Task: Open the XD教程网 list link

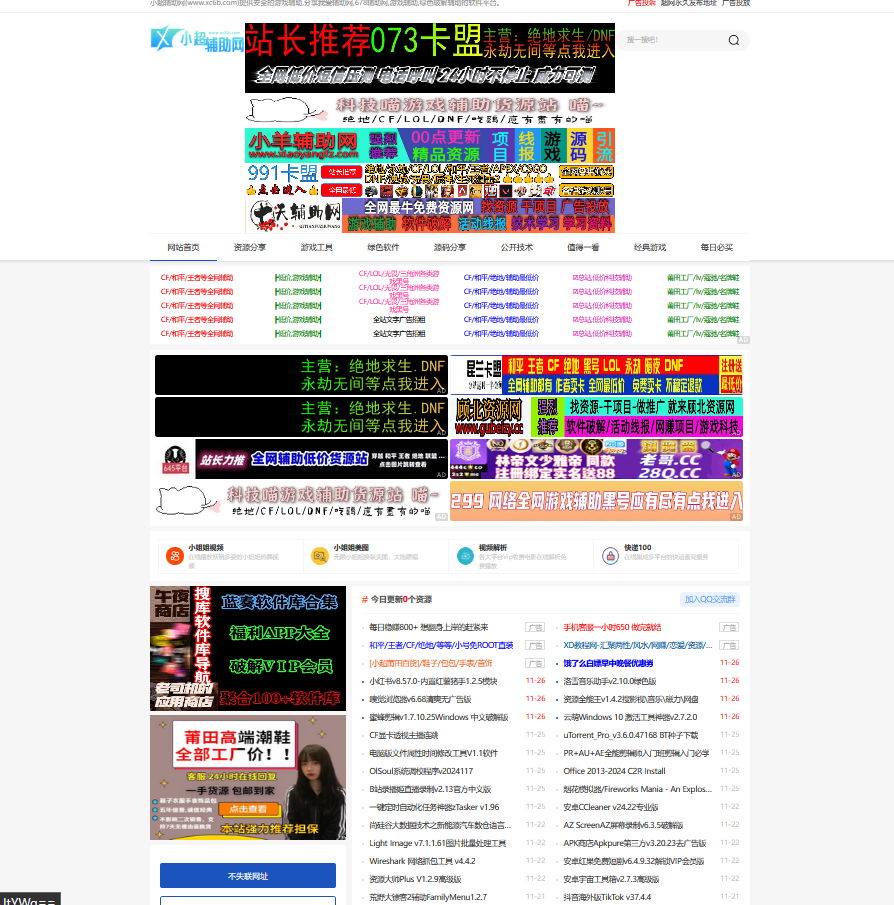Action: pos(638,645)
